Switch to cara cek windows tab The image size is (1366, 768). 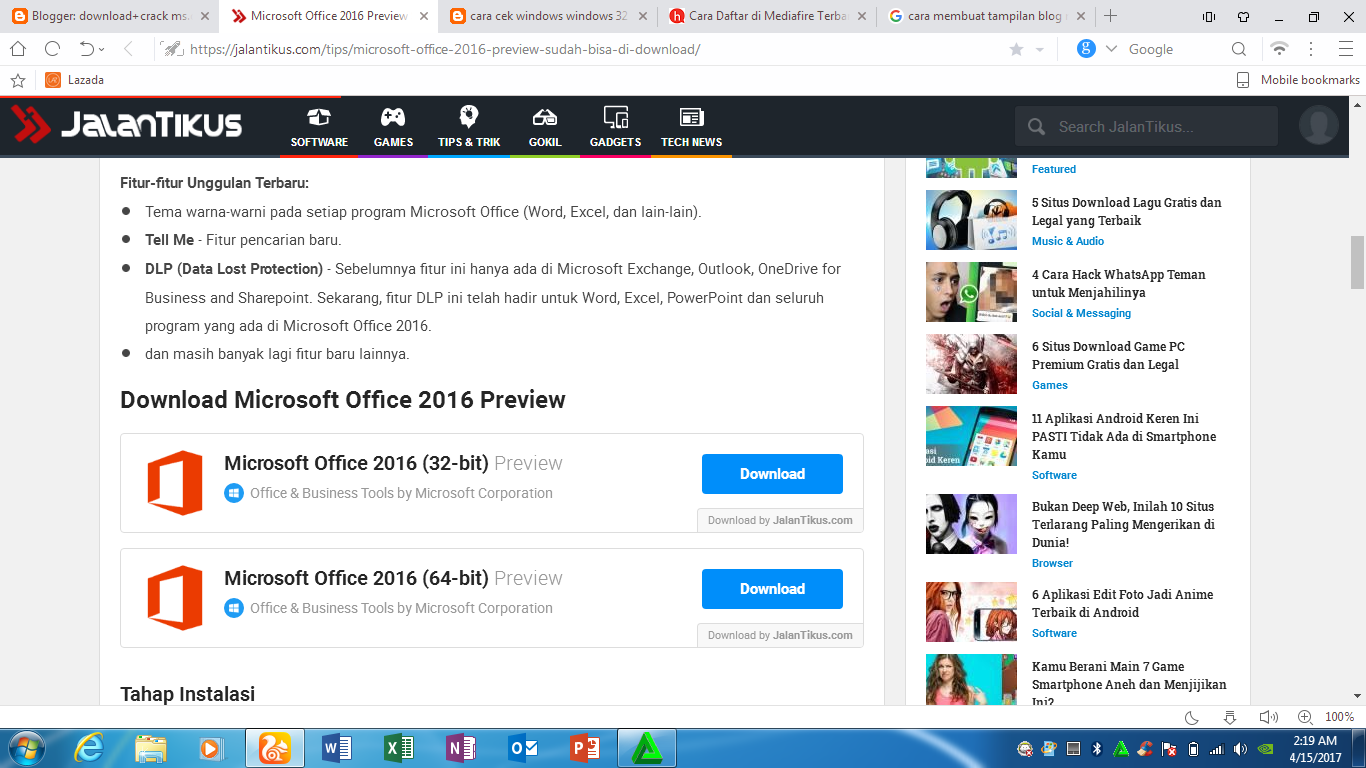[548, 16]
